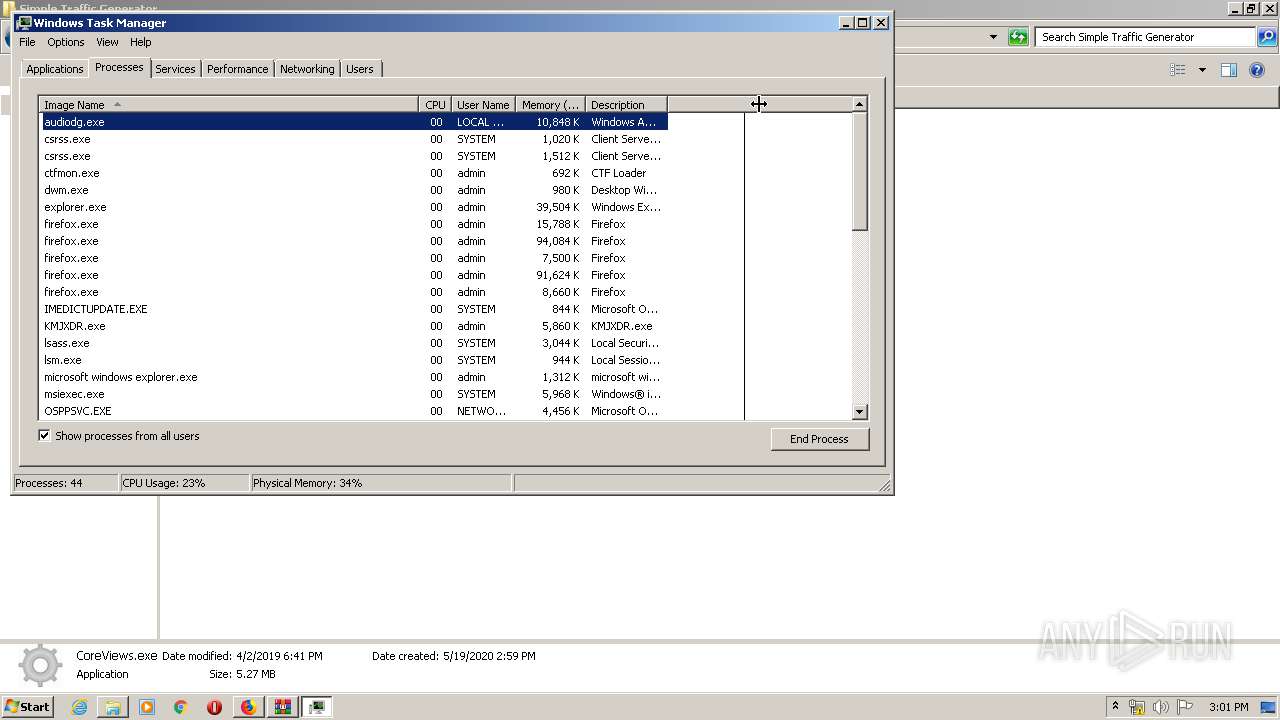Open the Help menu
This screenshot has height=720, width=1280.
click(140, 42)
